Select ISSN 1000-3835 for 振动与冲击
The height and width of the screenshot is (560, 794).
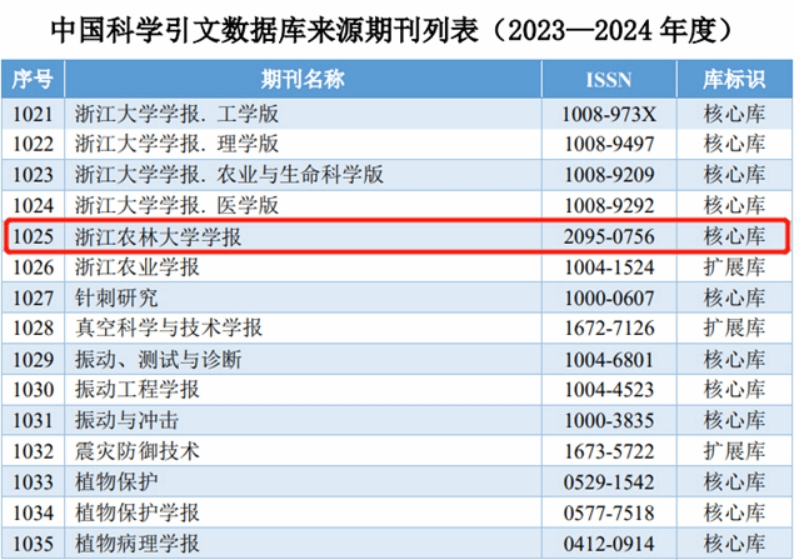[x=609, y=420]
